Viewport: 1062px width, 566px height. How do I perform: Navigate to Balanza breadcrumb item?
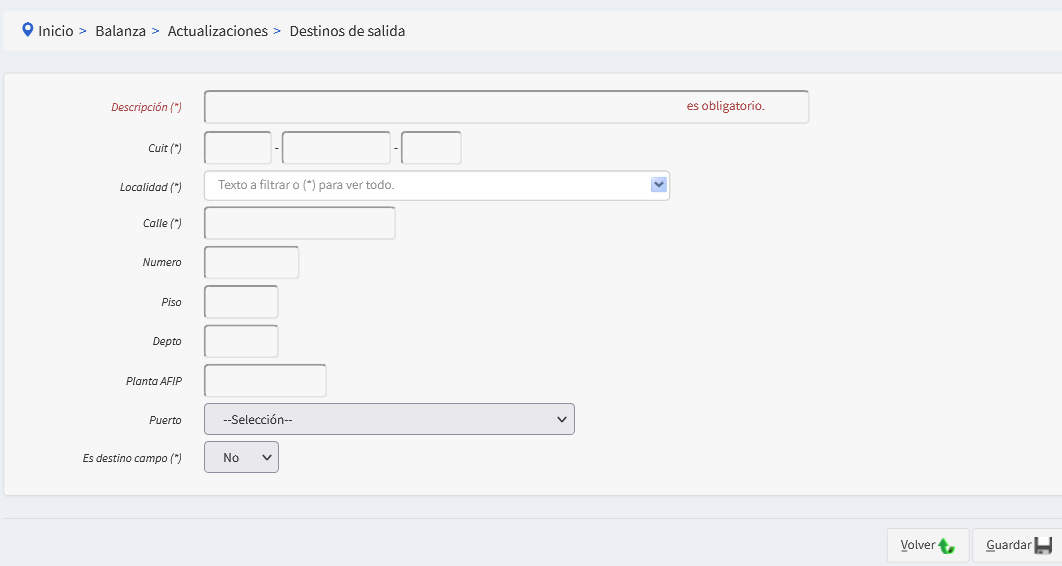pyautogui.click(x=120, y=31)
